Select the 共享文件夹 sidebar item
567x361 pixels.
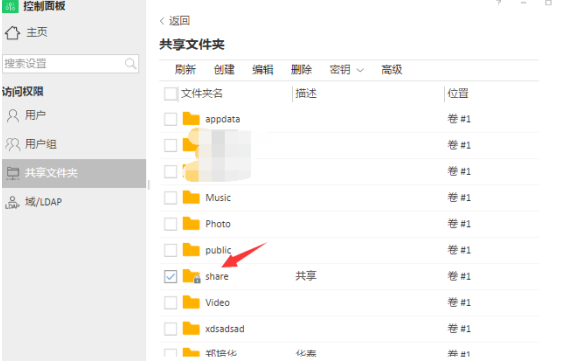[74, 173]
